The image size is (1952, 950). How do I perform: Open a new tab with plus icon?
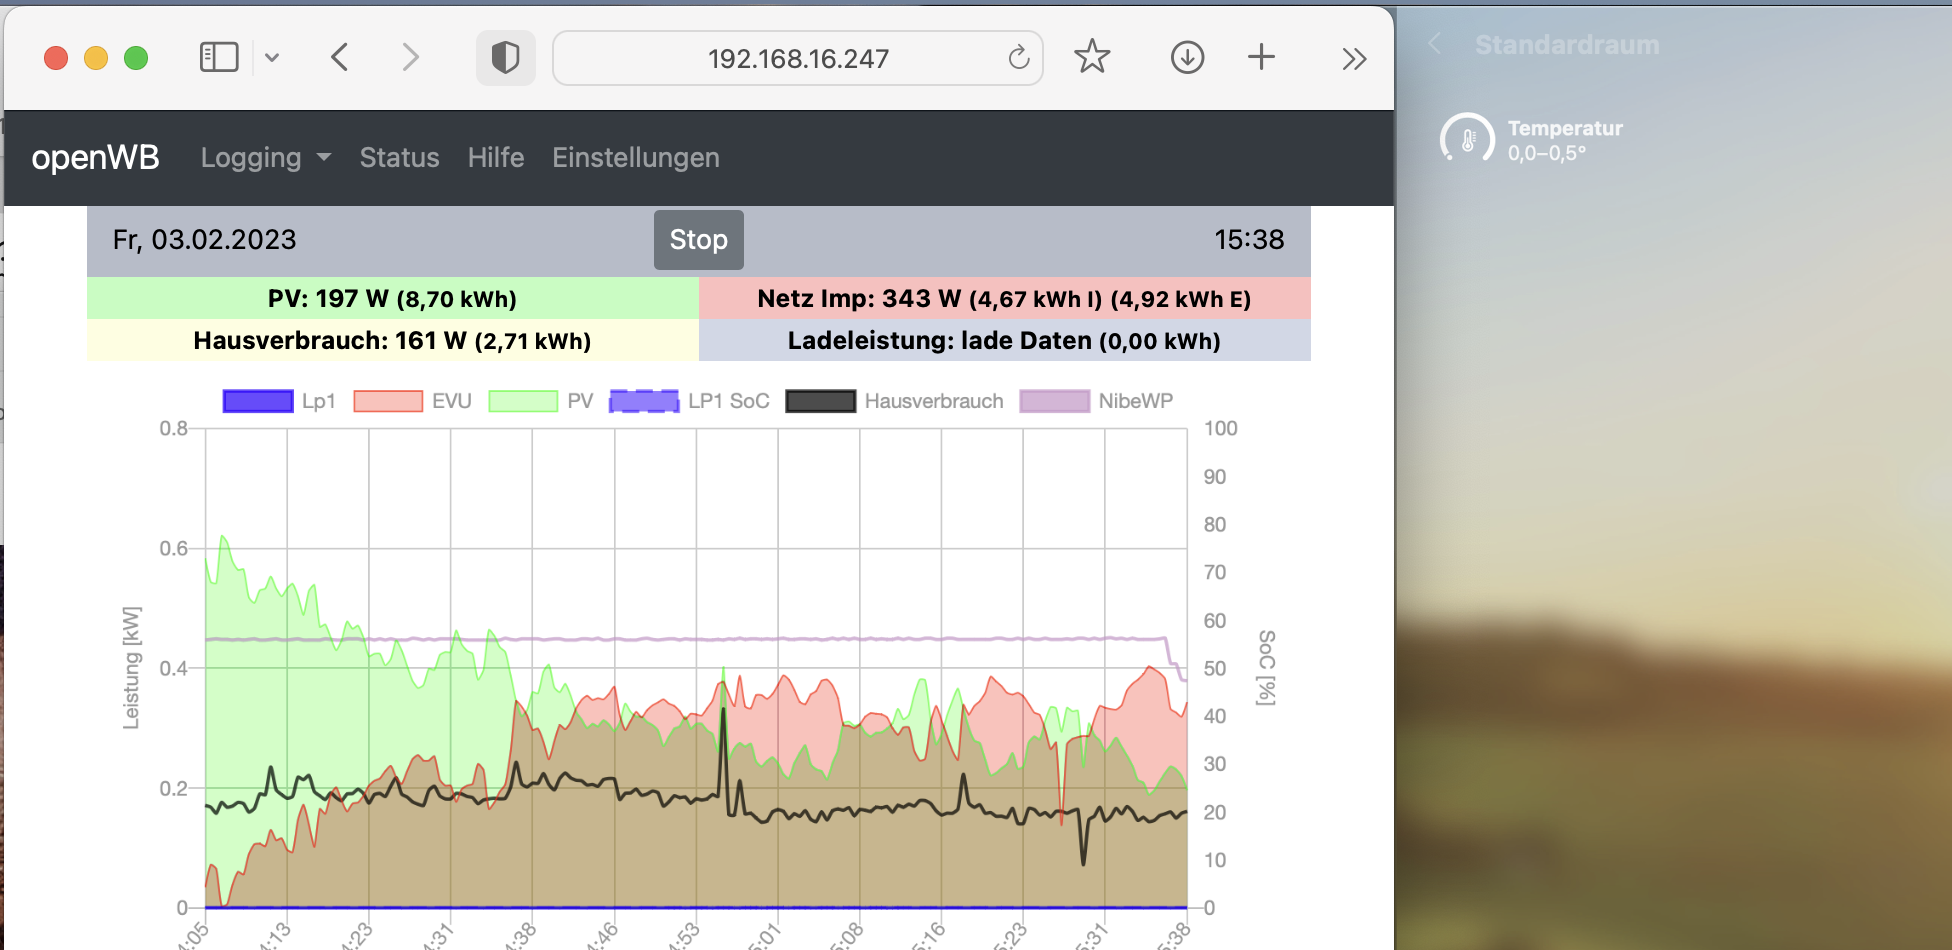coord(1261,57)
